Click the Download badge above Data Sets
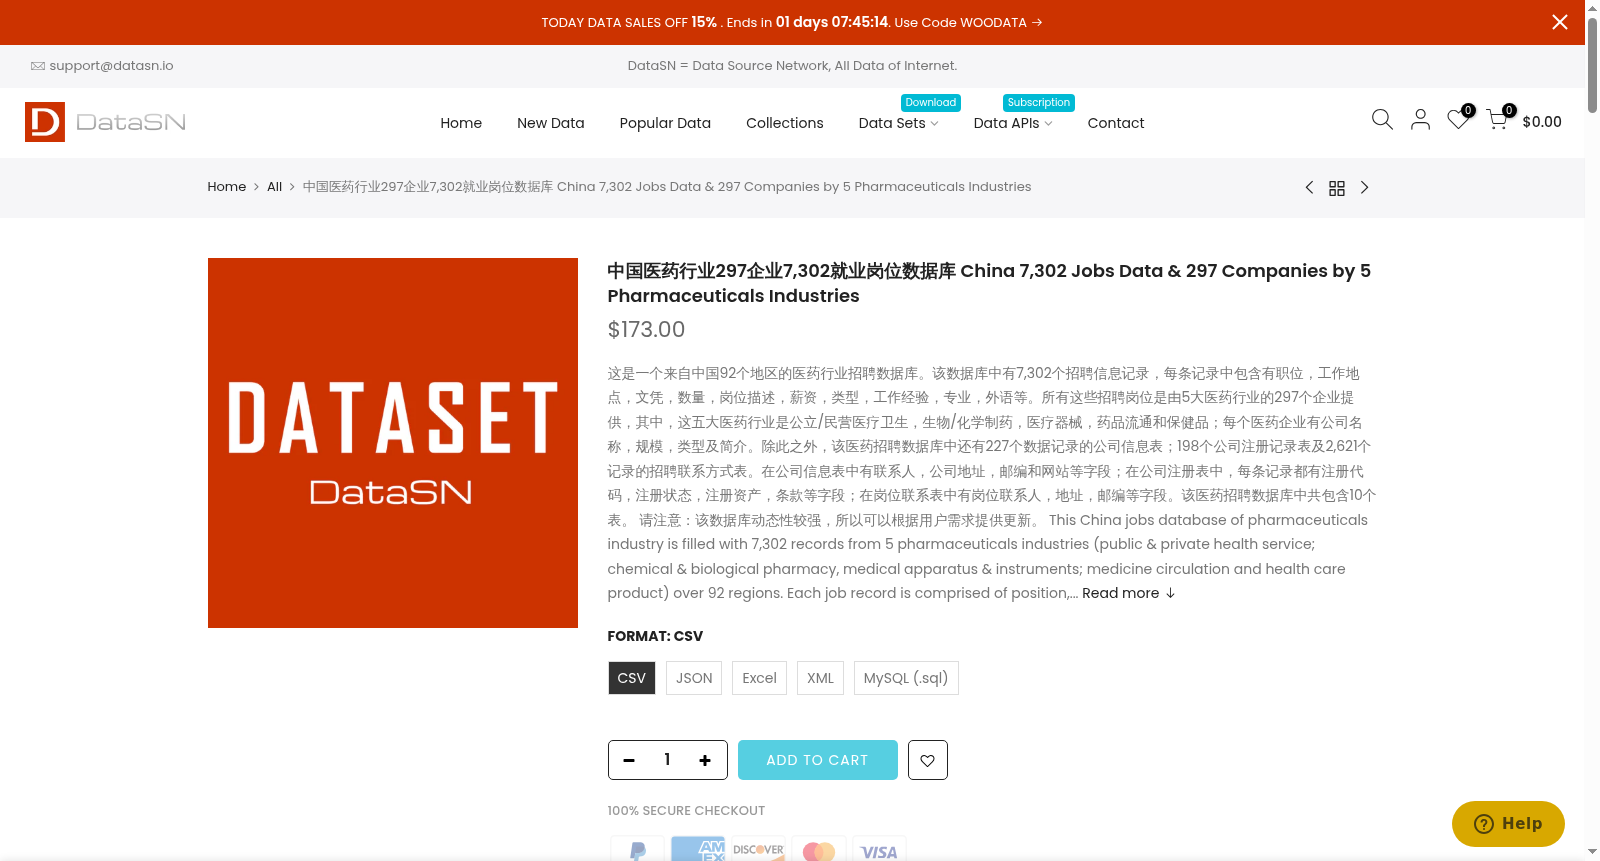This screenshot has width=1600, height=861. click(931, 103)
